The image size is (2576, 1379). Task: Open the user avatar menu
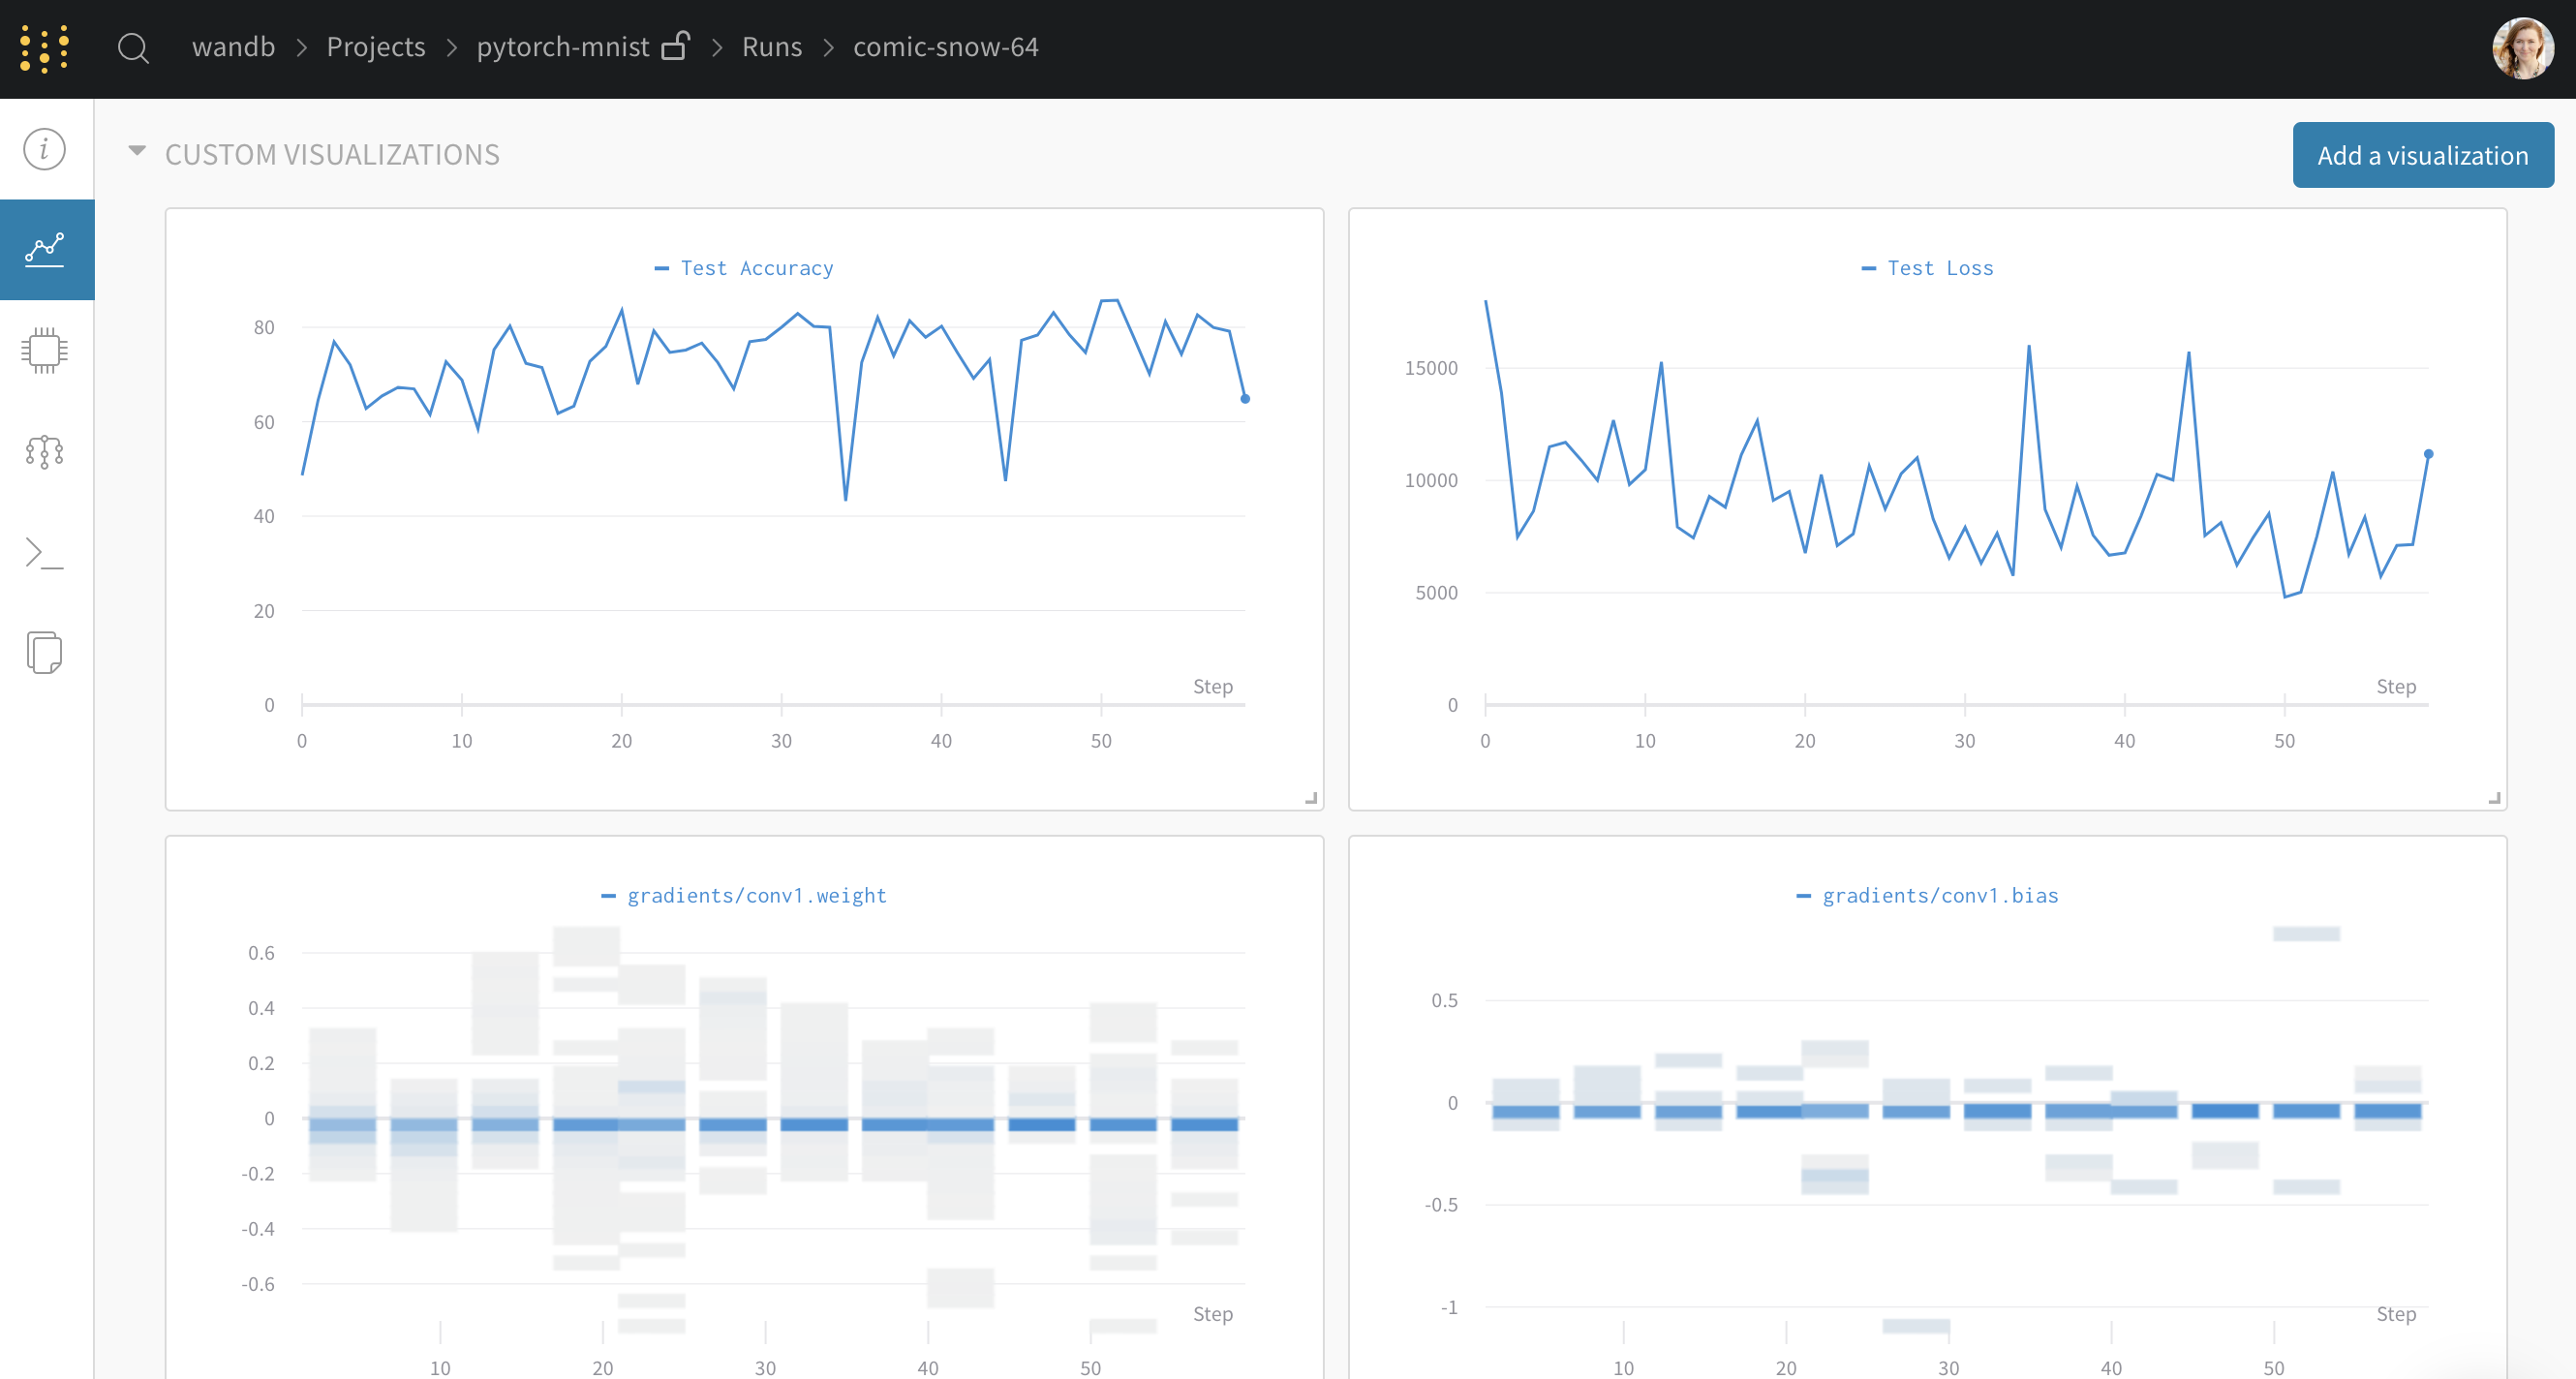(2522, 48)
